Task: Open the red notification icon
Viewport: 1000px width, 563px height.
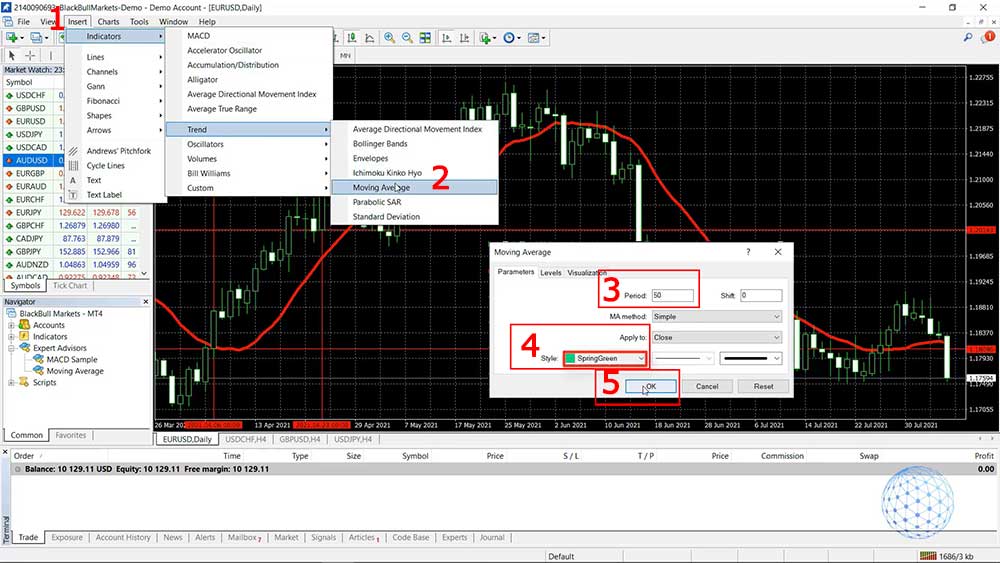Action: (x=988, y=38)
